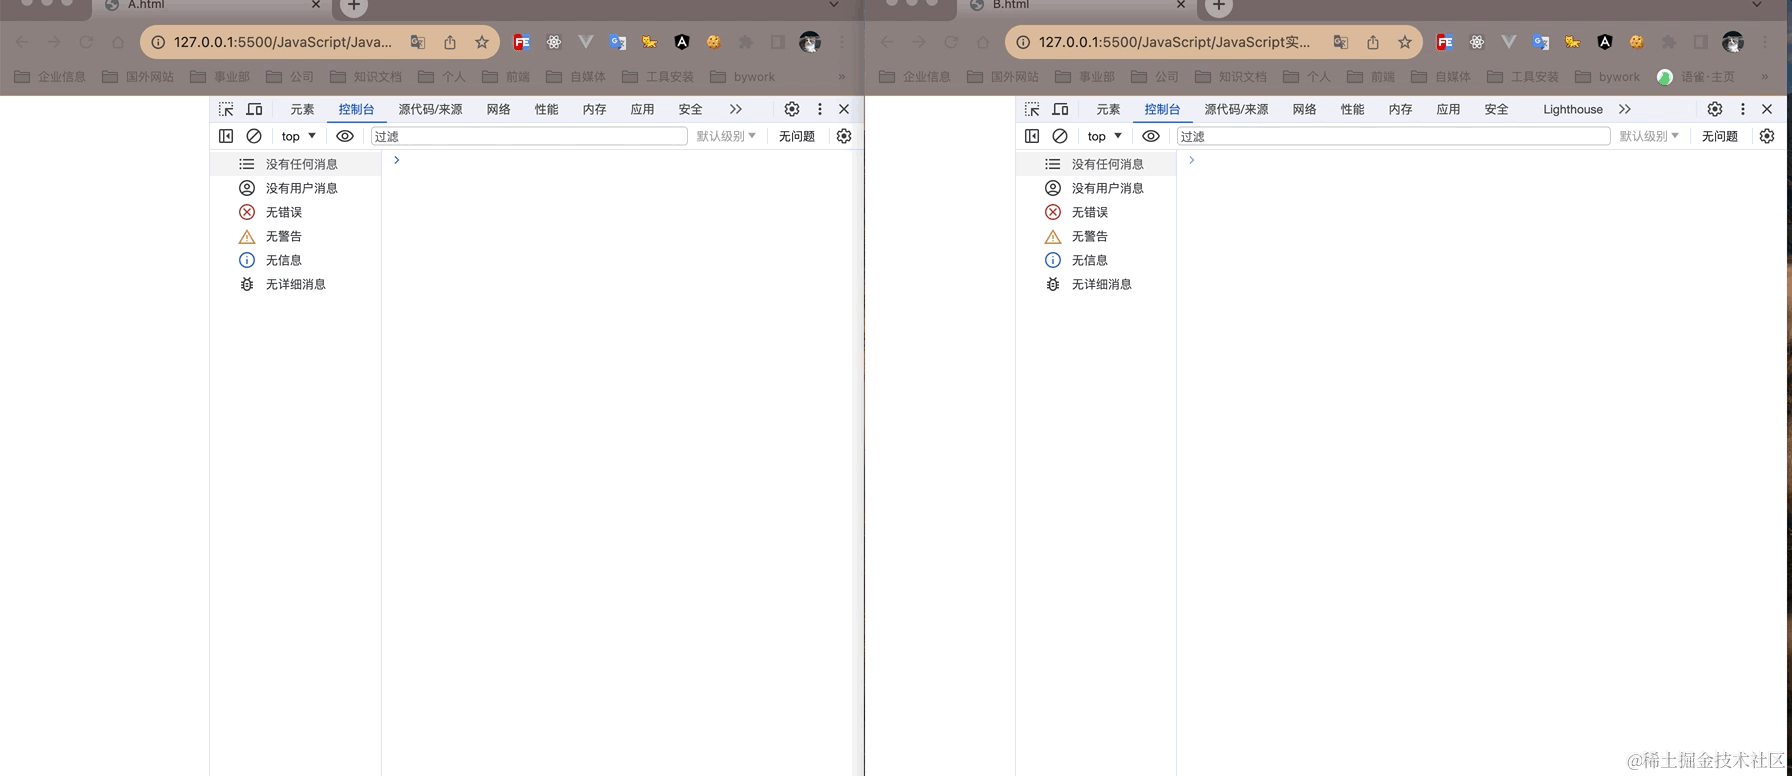Open DevTools settings gear in B.html window
1792x776 pixels.
click(x=1715, y=109)
